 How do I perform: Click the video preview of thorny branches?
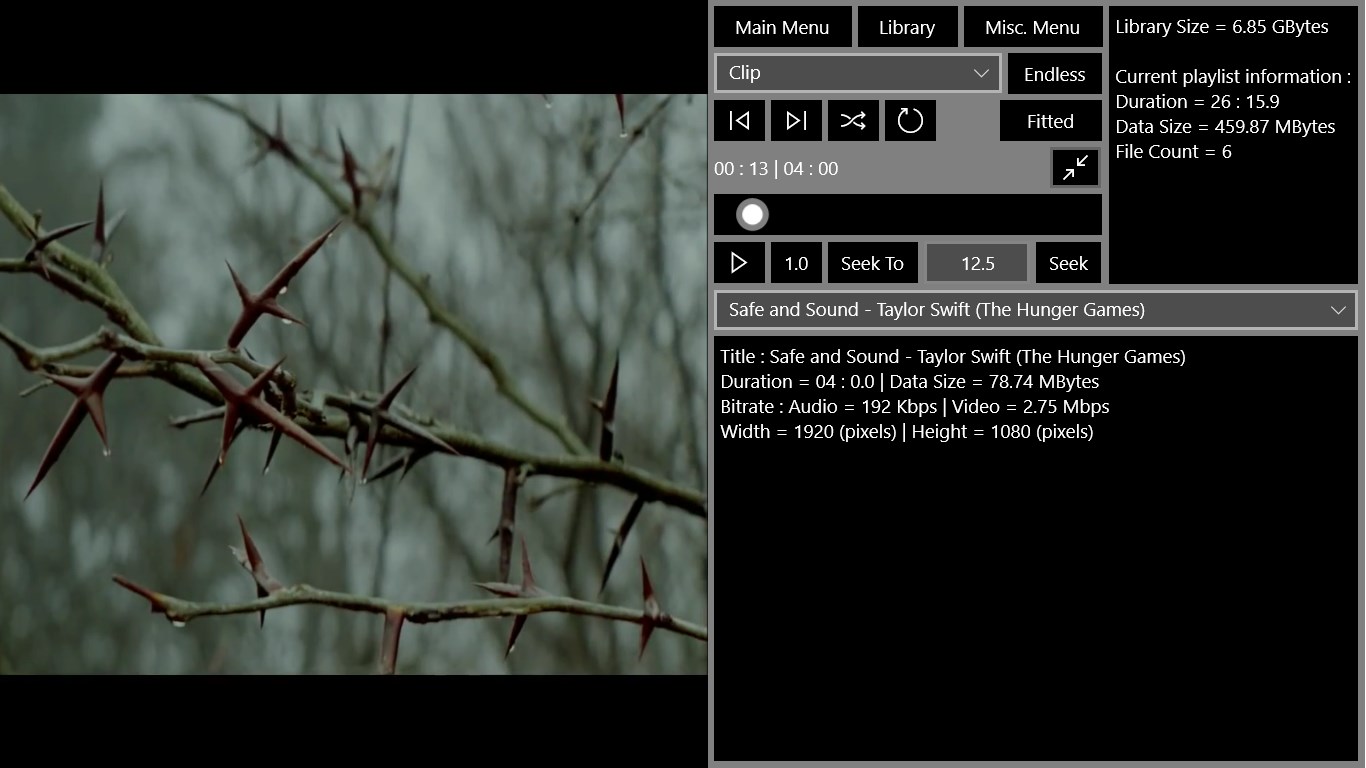(x=353, y=384)
